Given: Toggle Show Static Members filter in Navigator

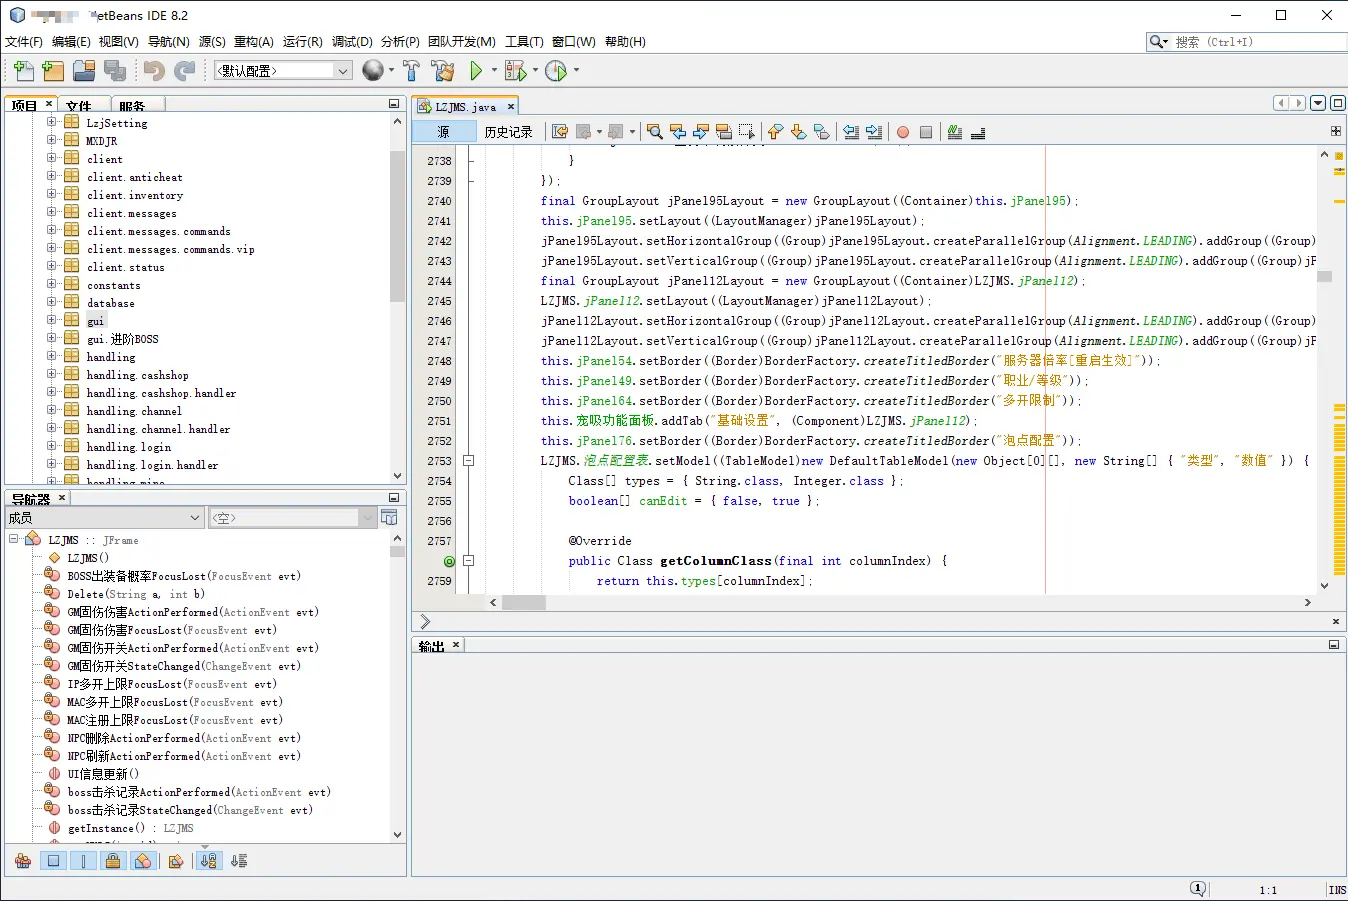Looking at the screenshot, I should click(x=84, y=861).
